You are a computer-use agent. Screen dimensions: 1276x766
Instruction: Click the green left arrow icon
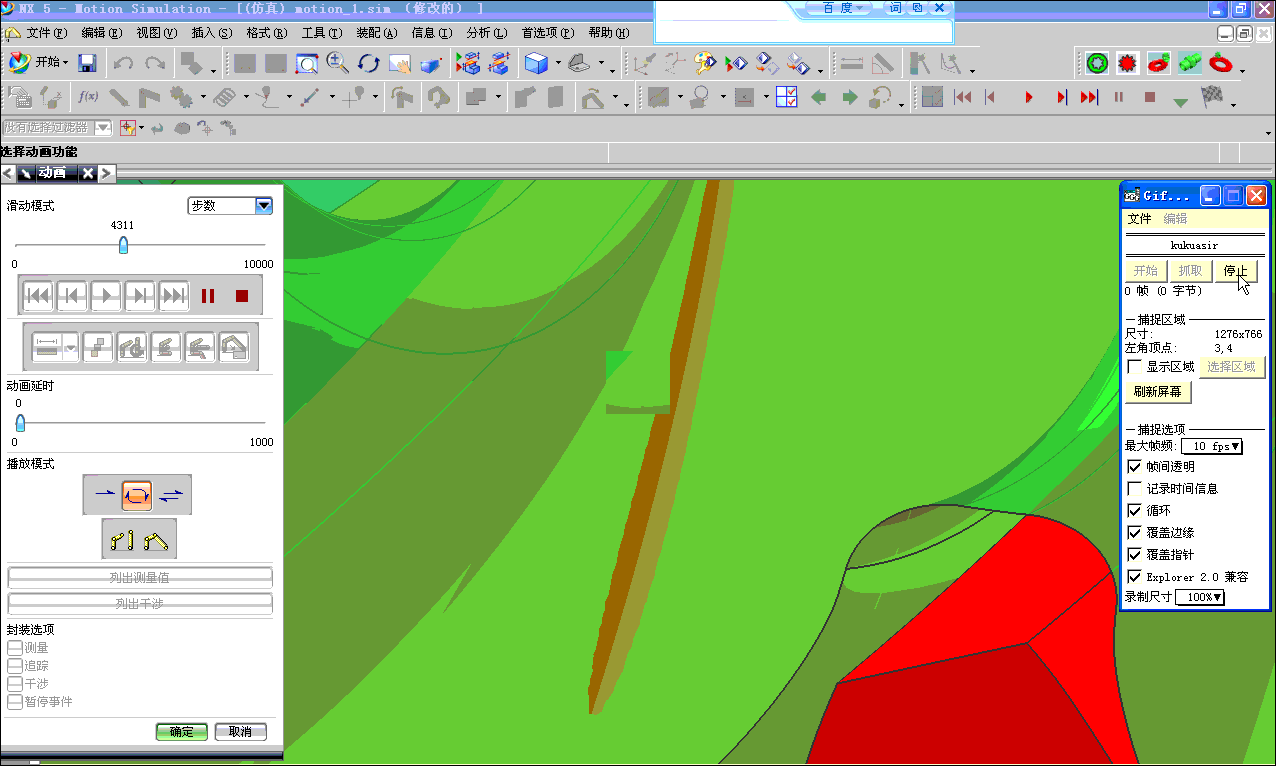[819, 97]
